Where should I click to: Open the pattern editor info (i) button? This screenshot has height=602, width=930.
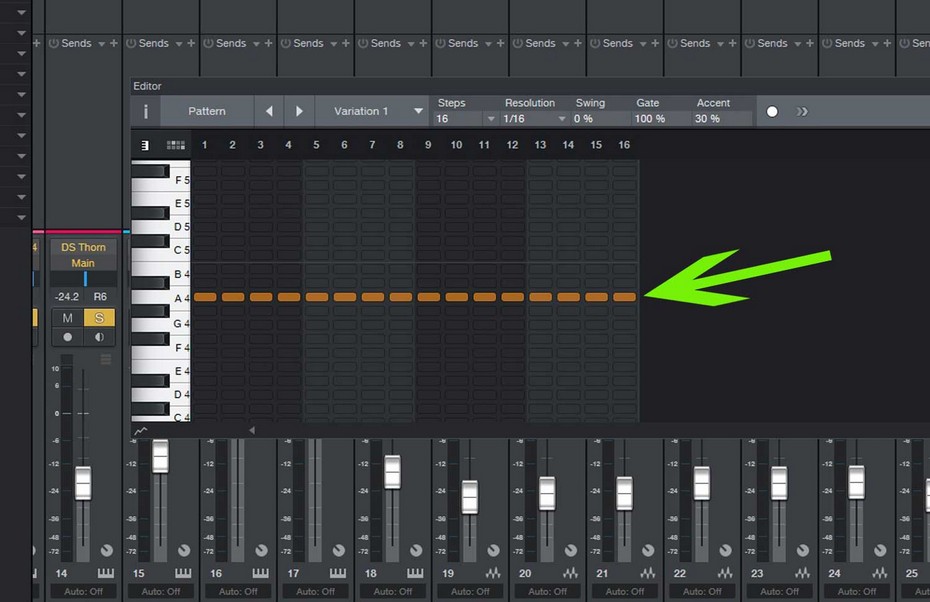click(x=146, y=111)
